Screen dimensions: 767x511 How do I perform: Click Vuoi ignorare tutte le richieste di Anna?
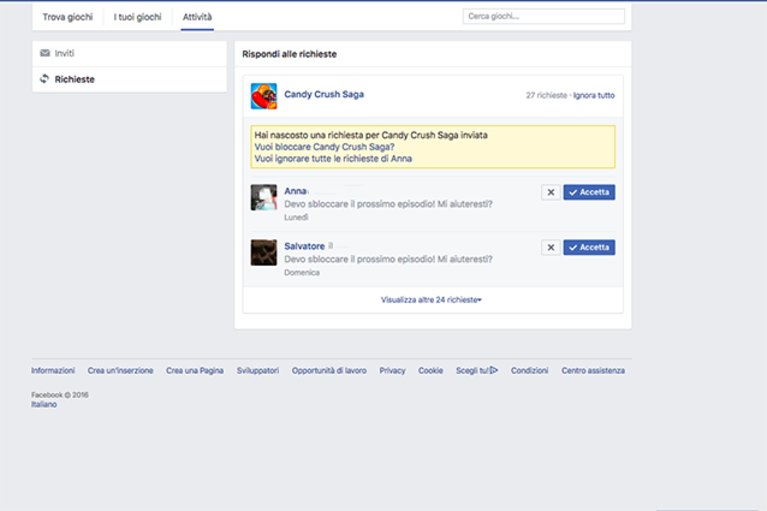point(333,158)
